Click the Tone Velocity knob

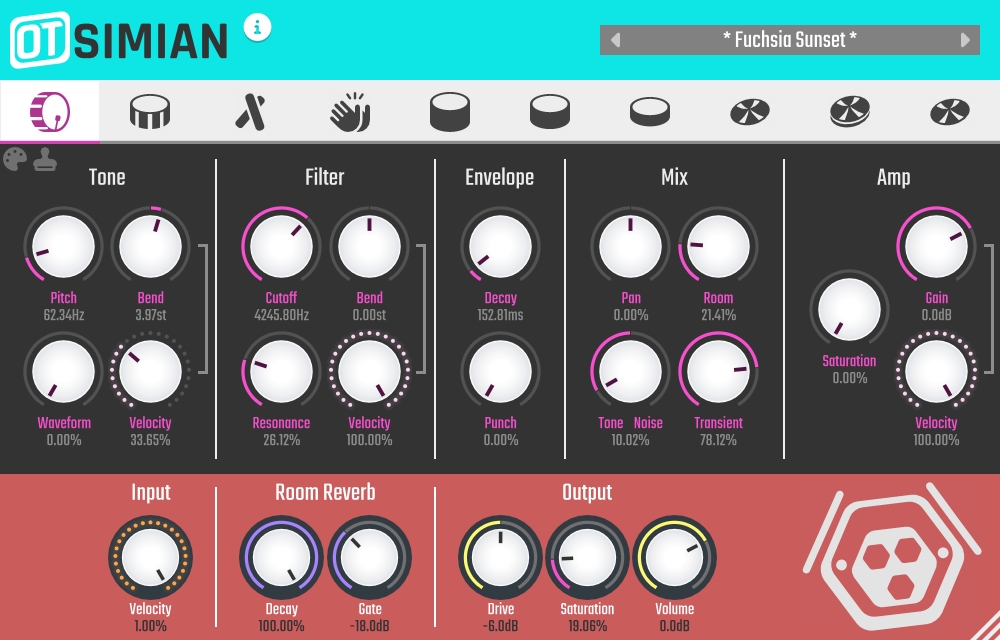[x=151, y=372]
